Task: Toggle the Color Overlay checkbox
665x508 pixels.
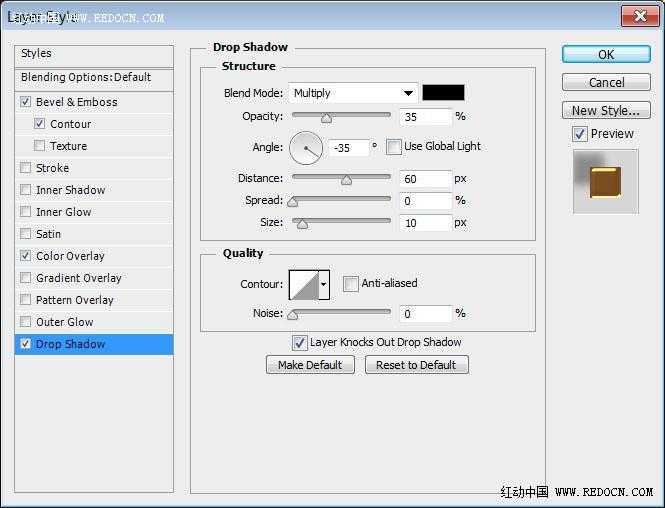Action: (x=25, y=256)
